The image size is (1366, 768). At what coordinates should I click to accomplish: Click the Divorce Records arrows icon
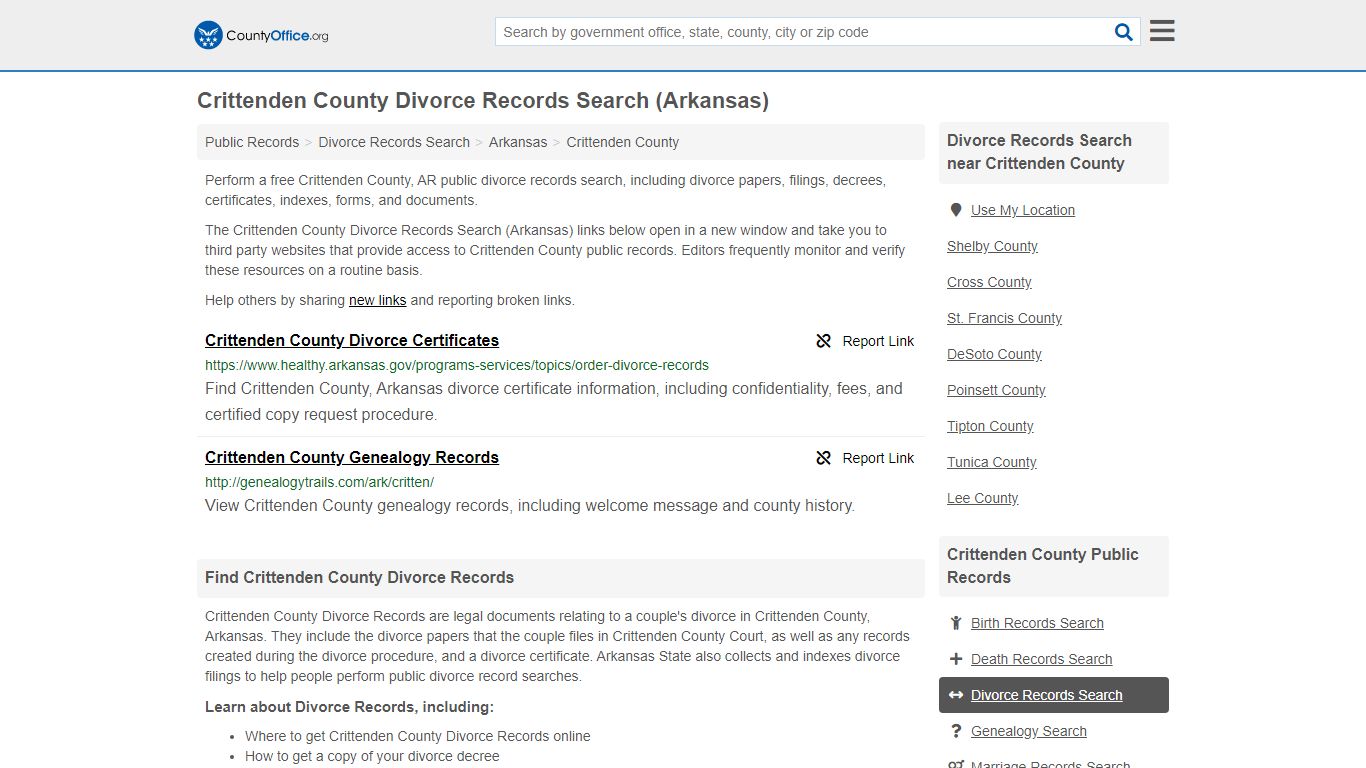(956, 695)
